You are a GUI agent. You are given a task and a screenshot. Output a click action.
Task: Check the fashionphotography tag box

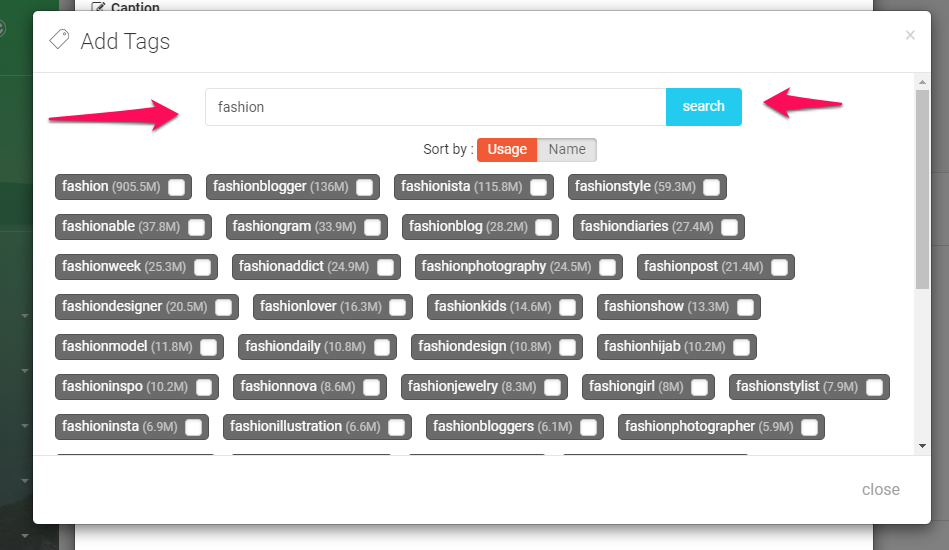coord(608,267)
